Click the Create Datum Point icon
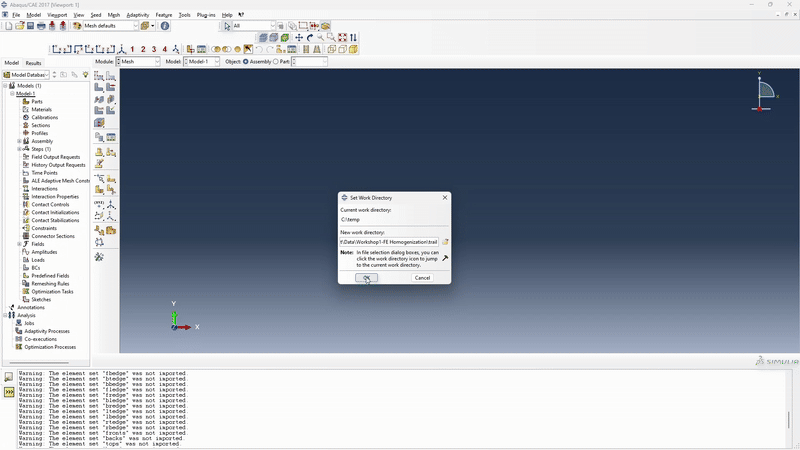Screen dimensions: 800x450 (x=99, y=204)
